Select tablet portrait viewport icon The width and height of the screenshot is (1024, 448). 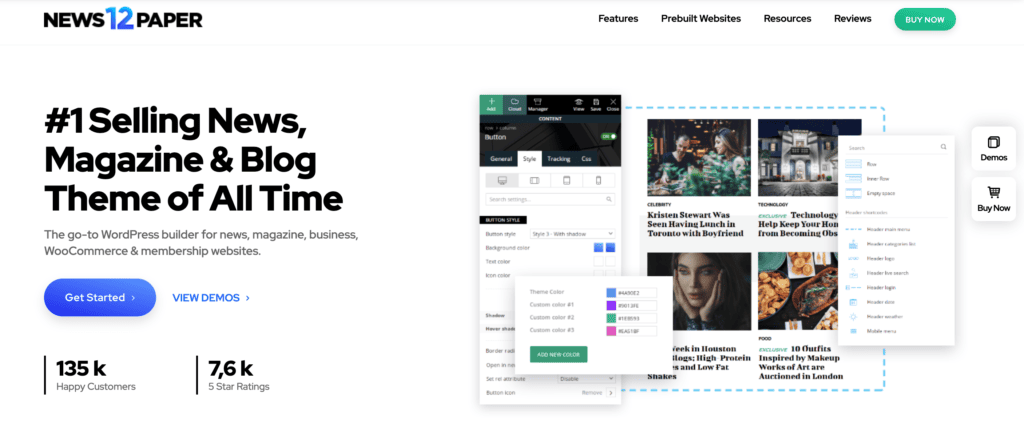(566, 180)
